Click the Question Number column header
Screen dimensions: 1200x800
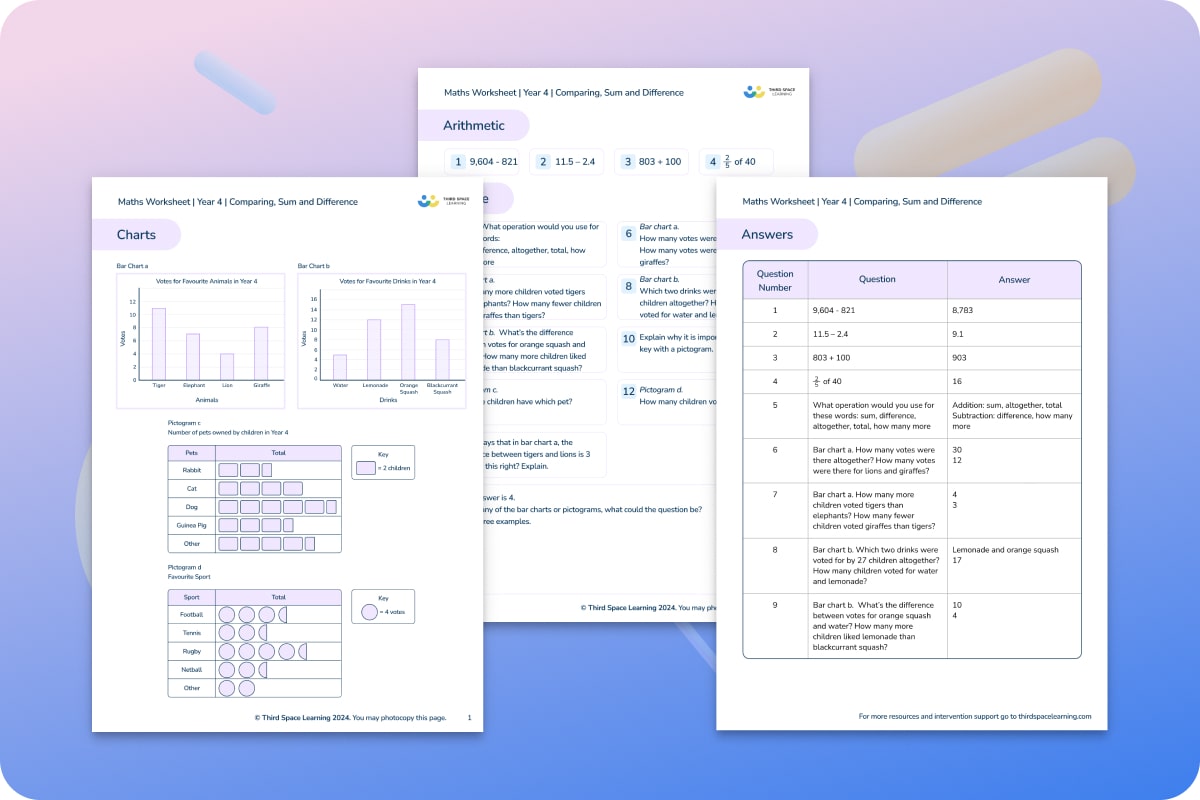tap(775, 278)
